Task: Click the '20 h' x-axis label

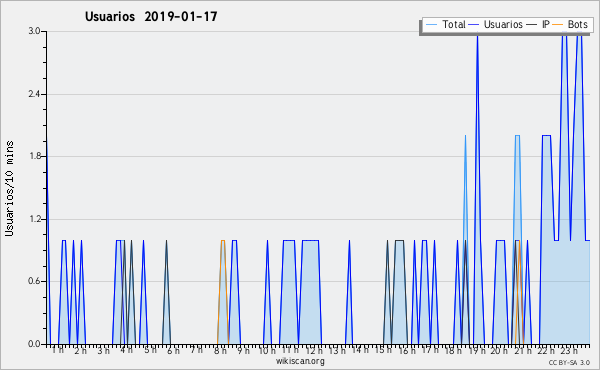Action: [x=499, y=351]
